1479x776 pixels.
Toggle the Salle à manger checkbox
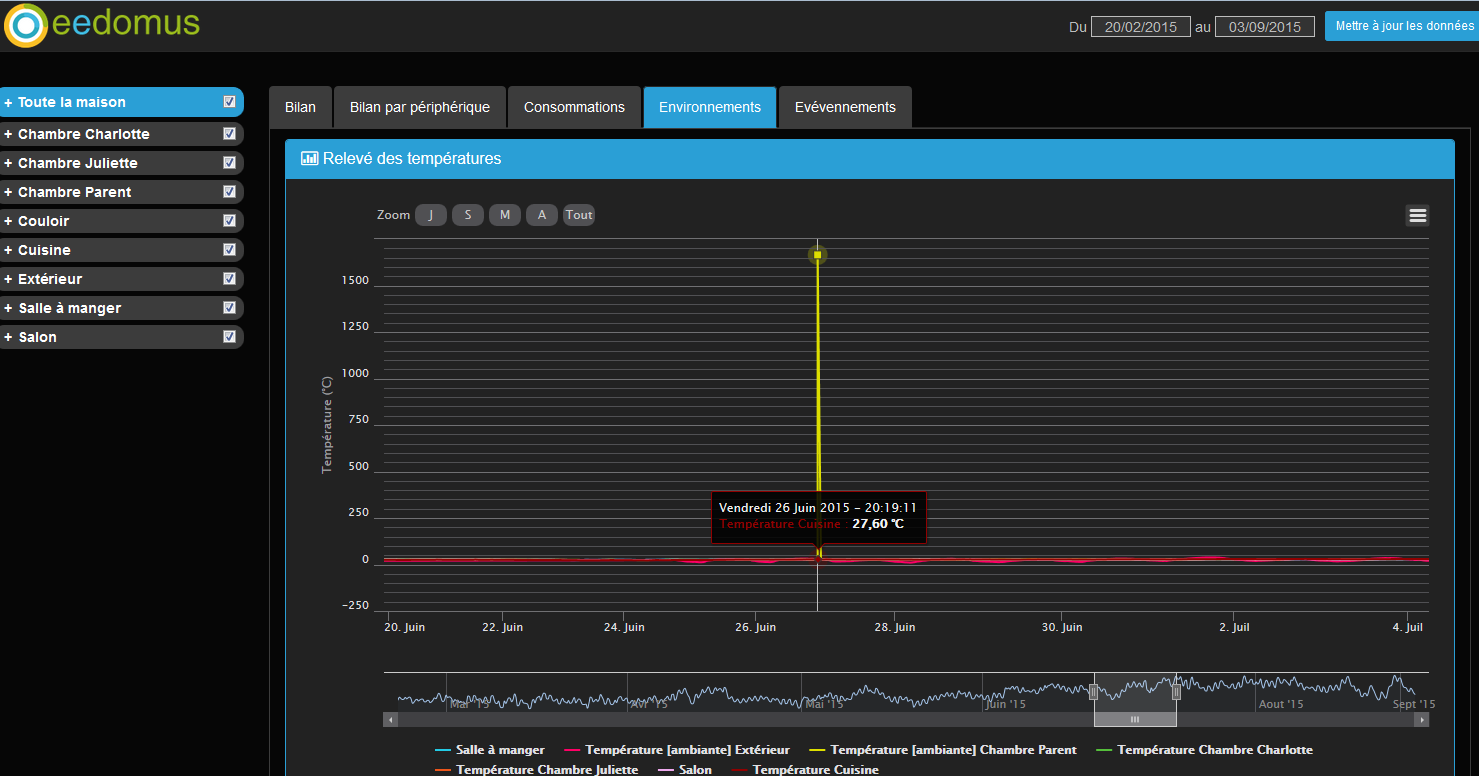coord(229,307)
